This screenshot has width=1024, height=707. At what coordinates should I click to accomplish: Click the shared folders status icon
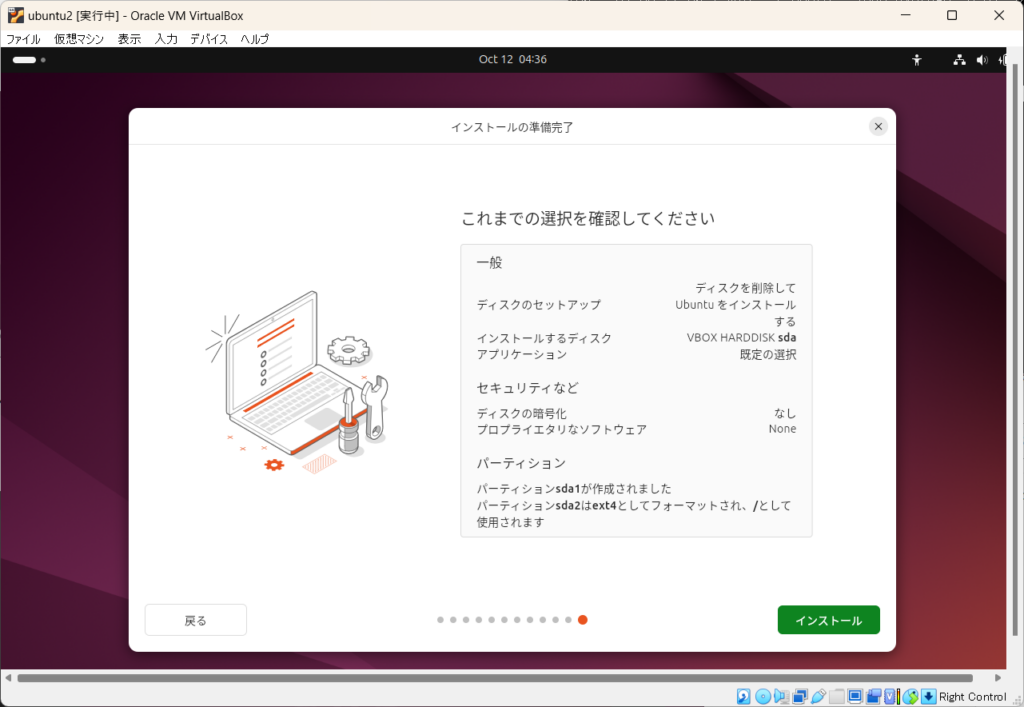click(837, 697)
